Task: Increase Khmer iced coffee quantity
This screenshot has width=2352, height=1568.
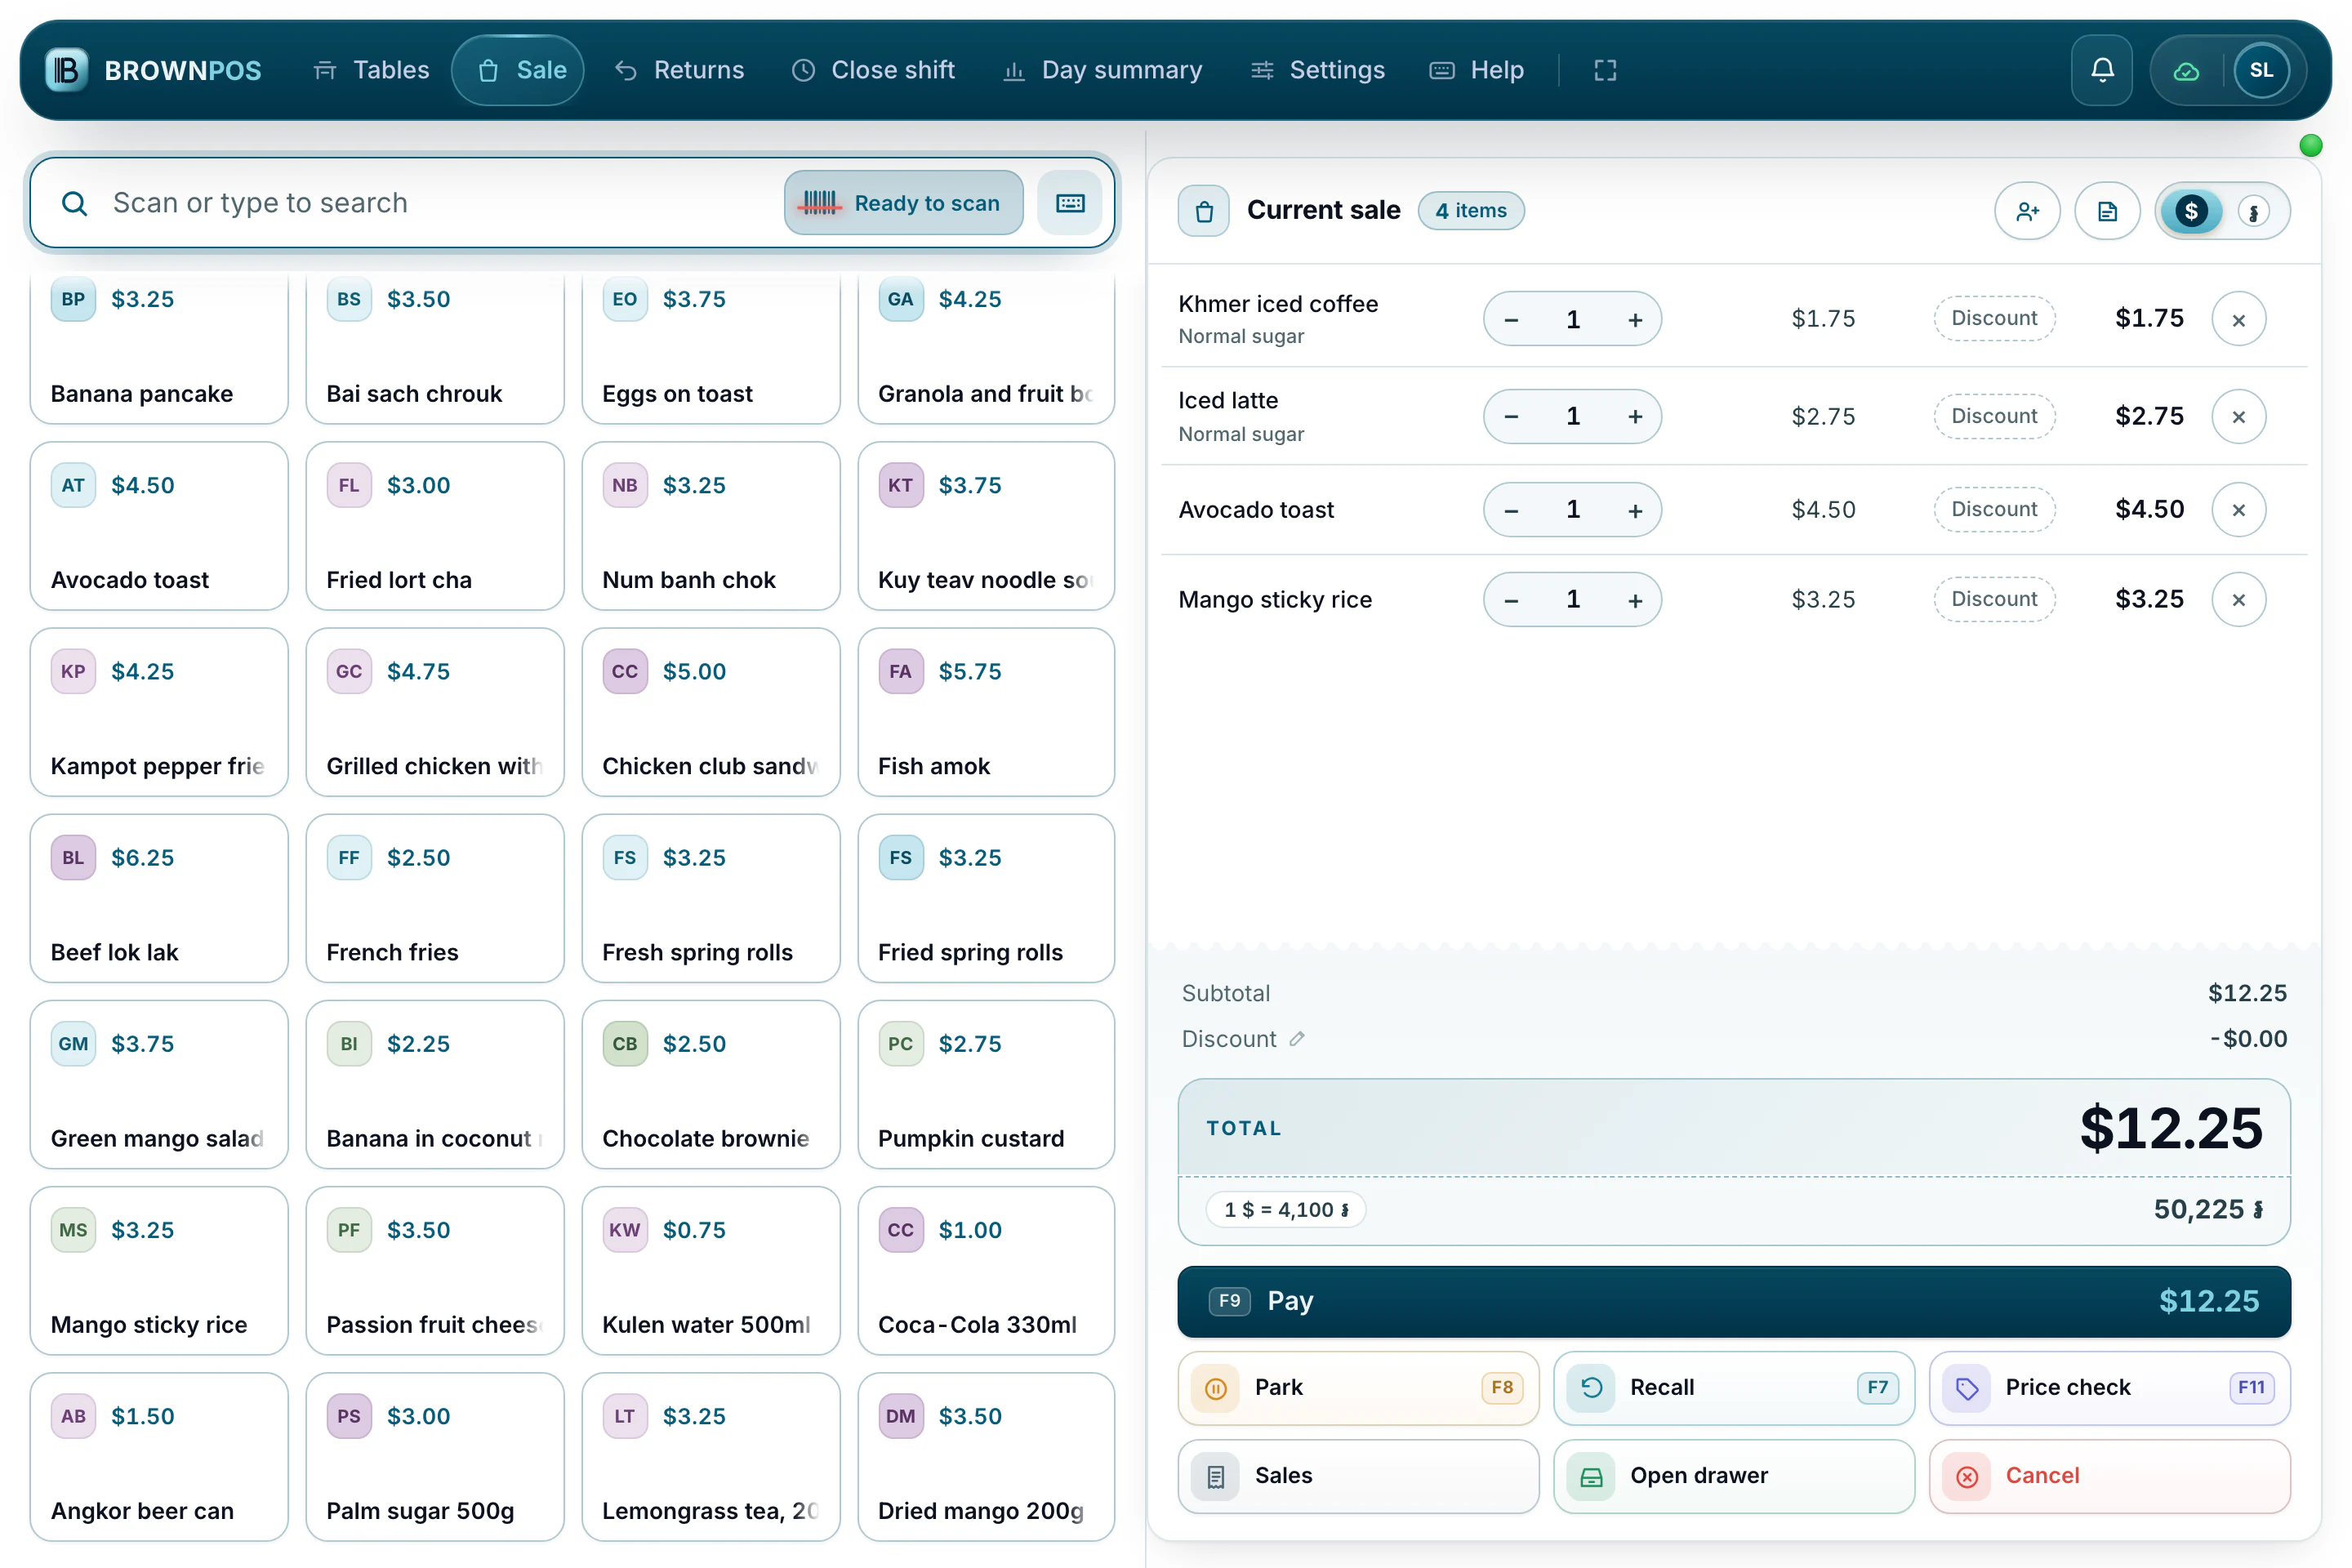Action: pos(1635,319)
